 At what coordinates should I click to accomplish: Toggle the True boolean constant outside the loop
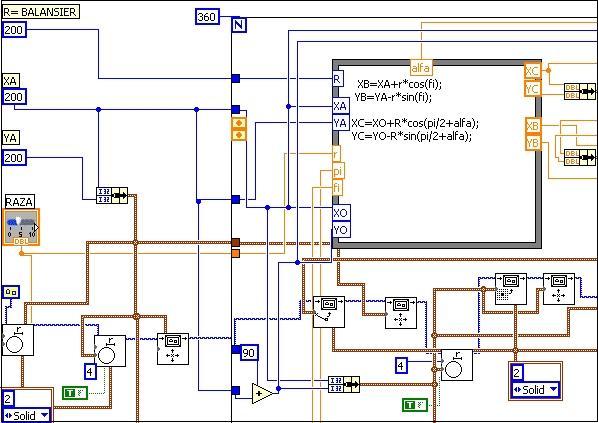[75, 393]
